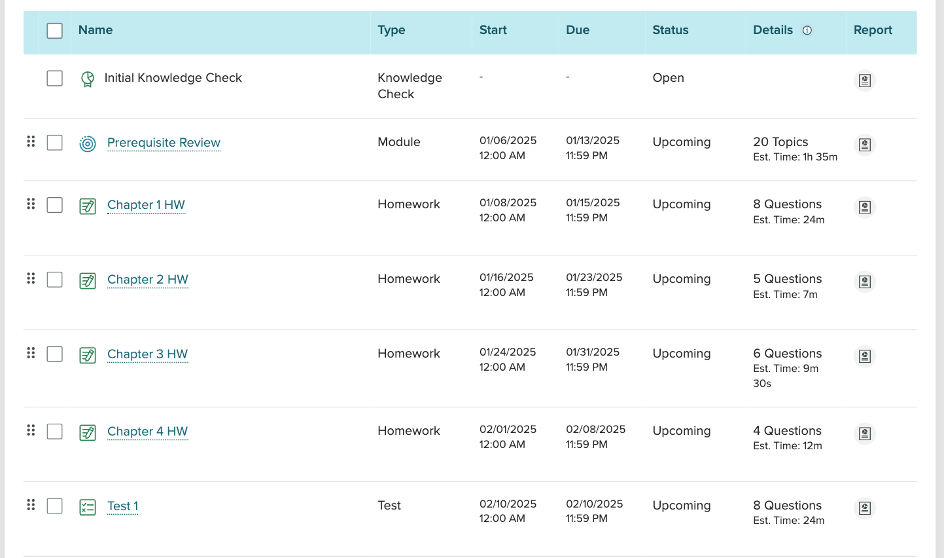Click the Chapter 4 HW homework icon
The width and height of the screenshot is (944, 558).
point(88,432)
